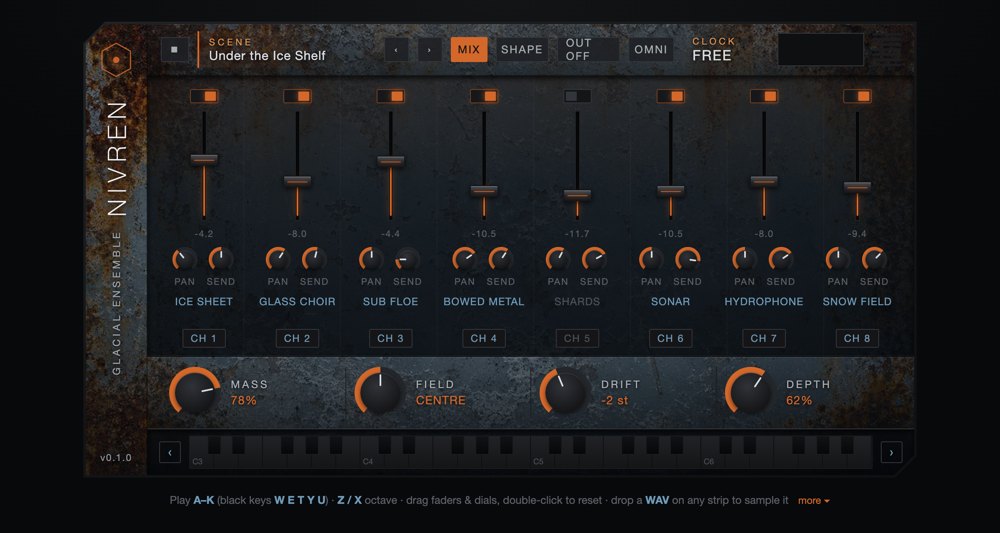Toggle the Sonar strip power switch

[670, 96]
